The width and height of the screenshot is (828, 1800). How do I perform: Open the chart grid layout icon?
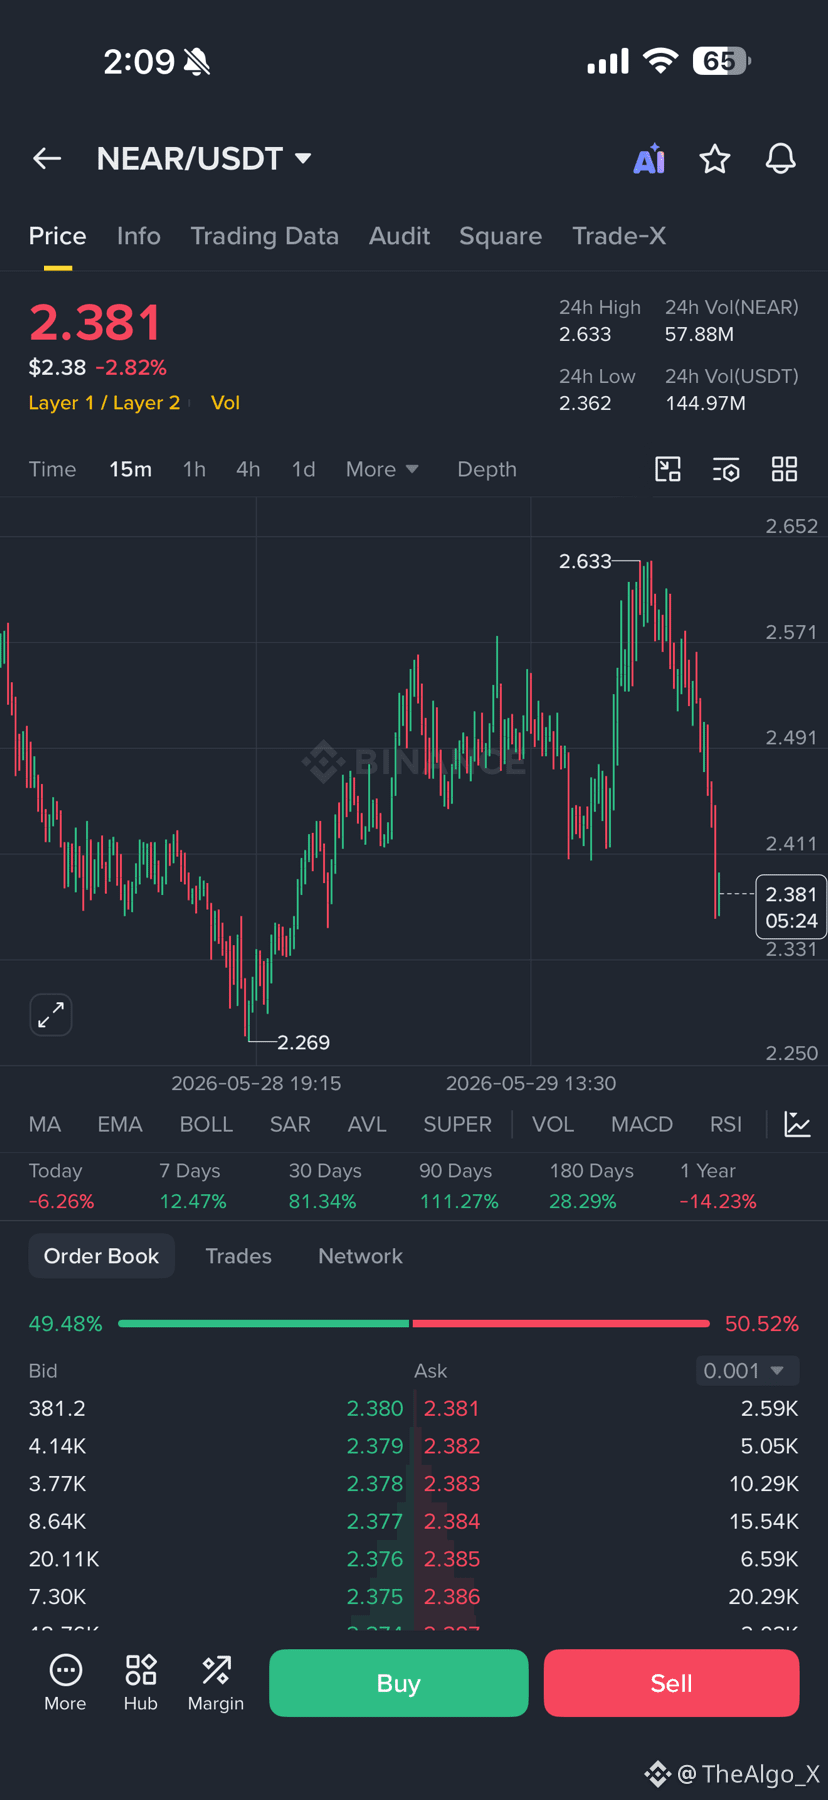tap(785, 469)
